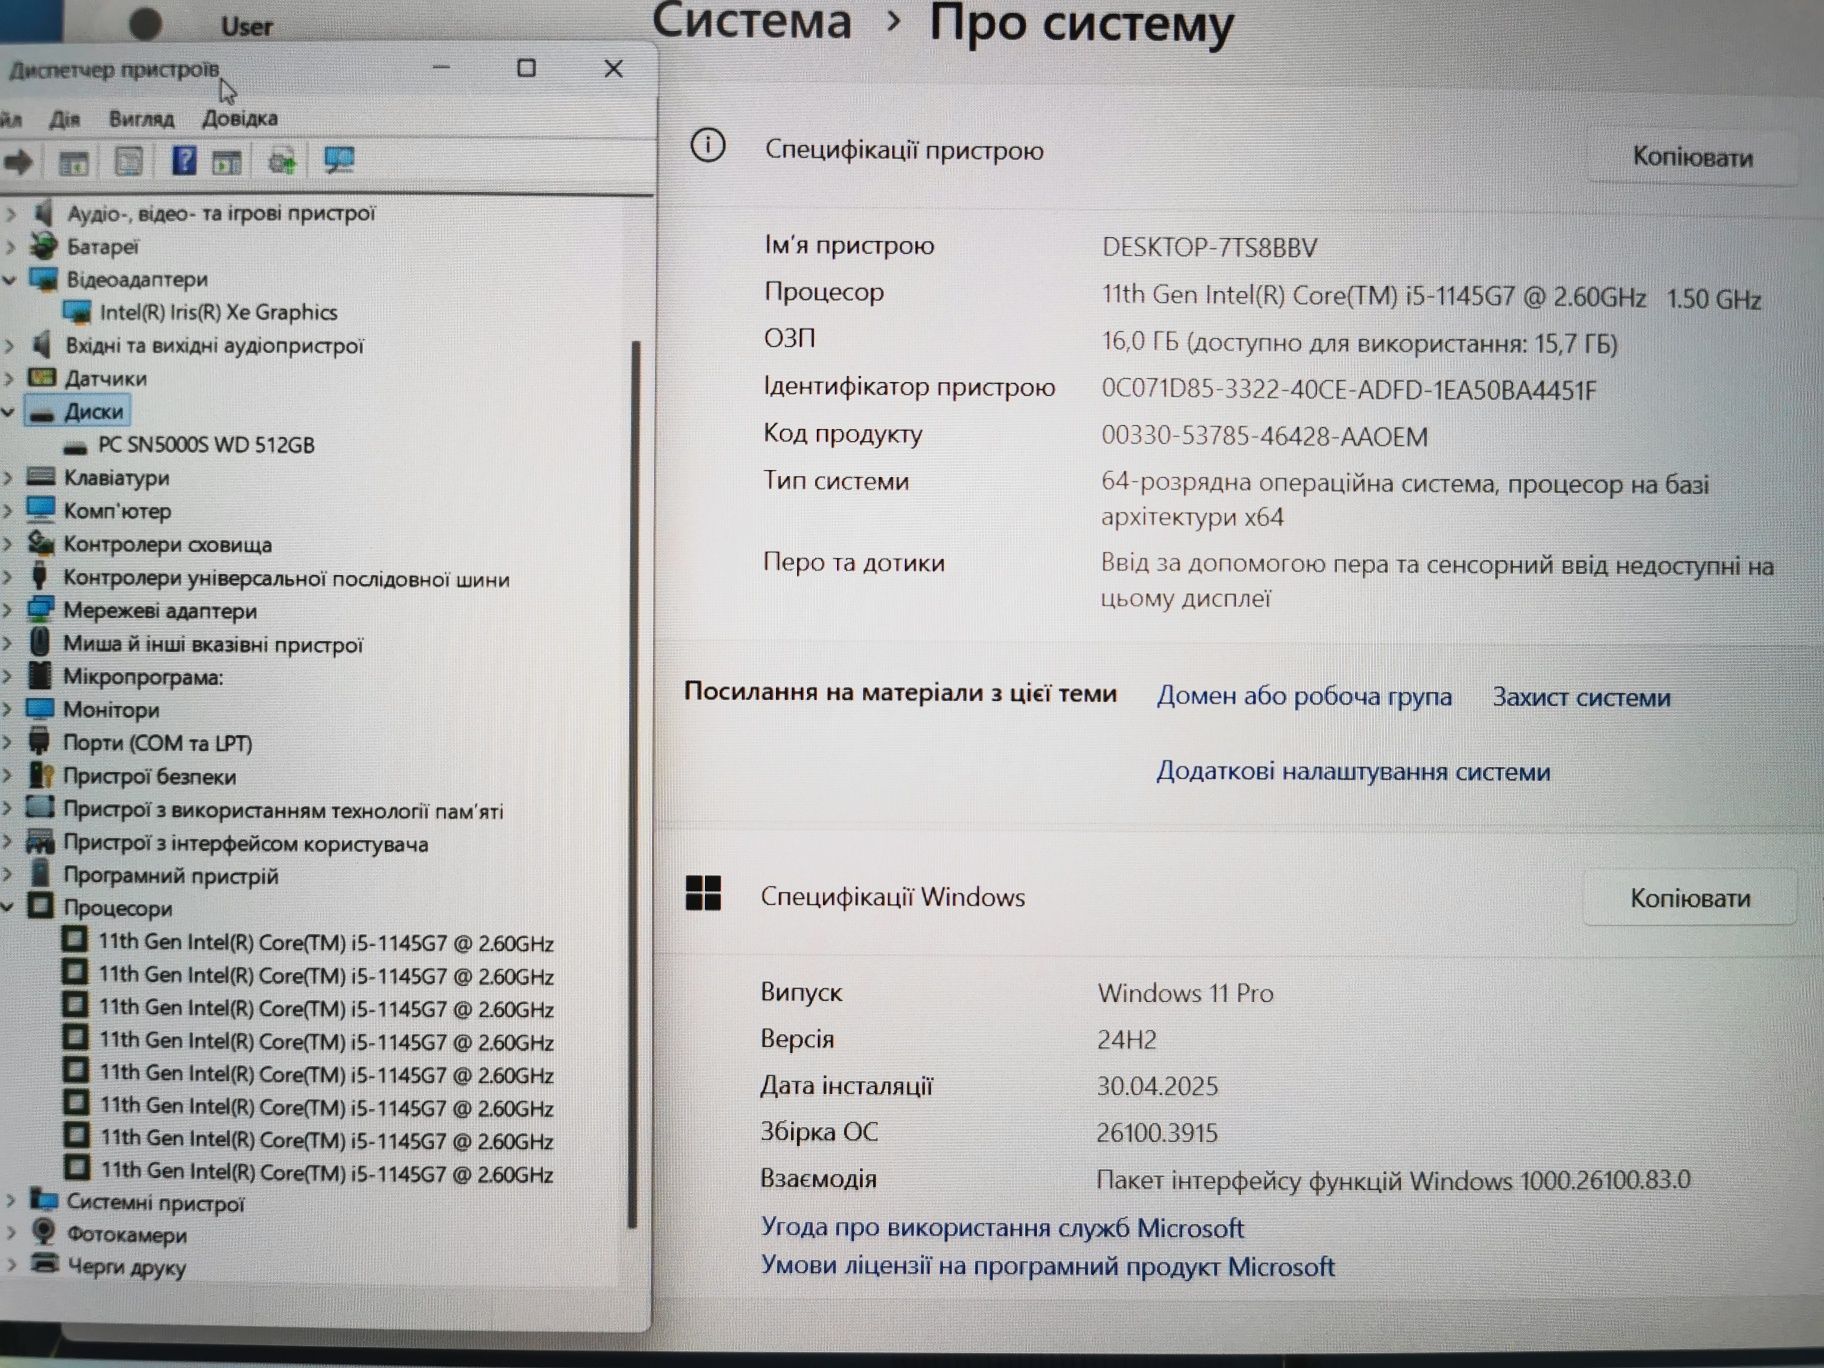Expand the Батареї category
This screenshot has height=1368, width=1824.
coord(10,246)
